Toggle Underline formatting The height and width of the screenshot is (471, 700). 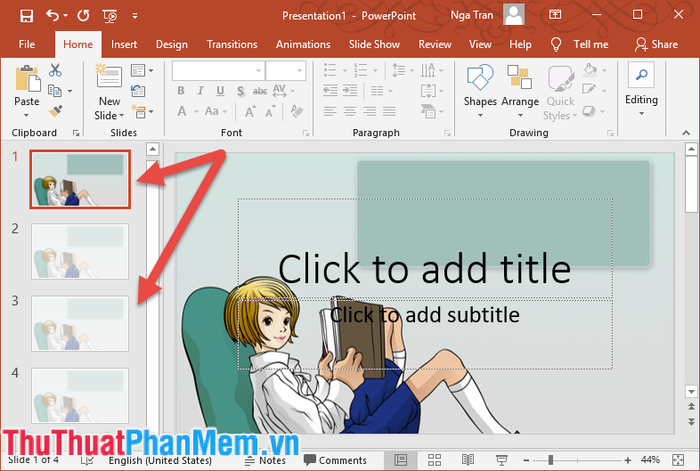220,91
